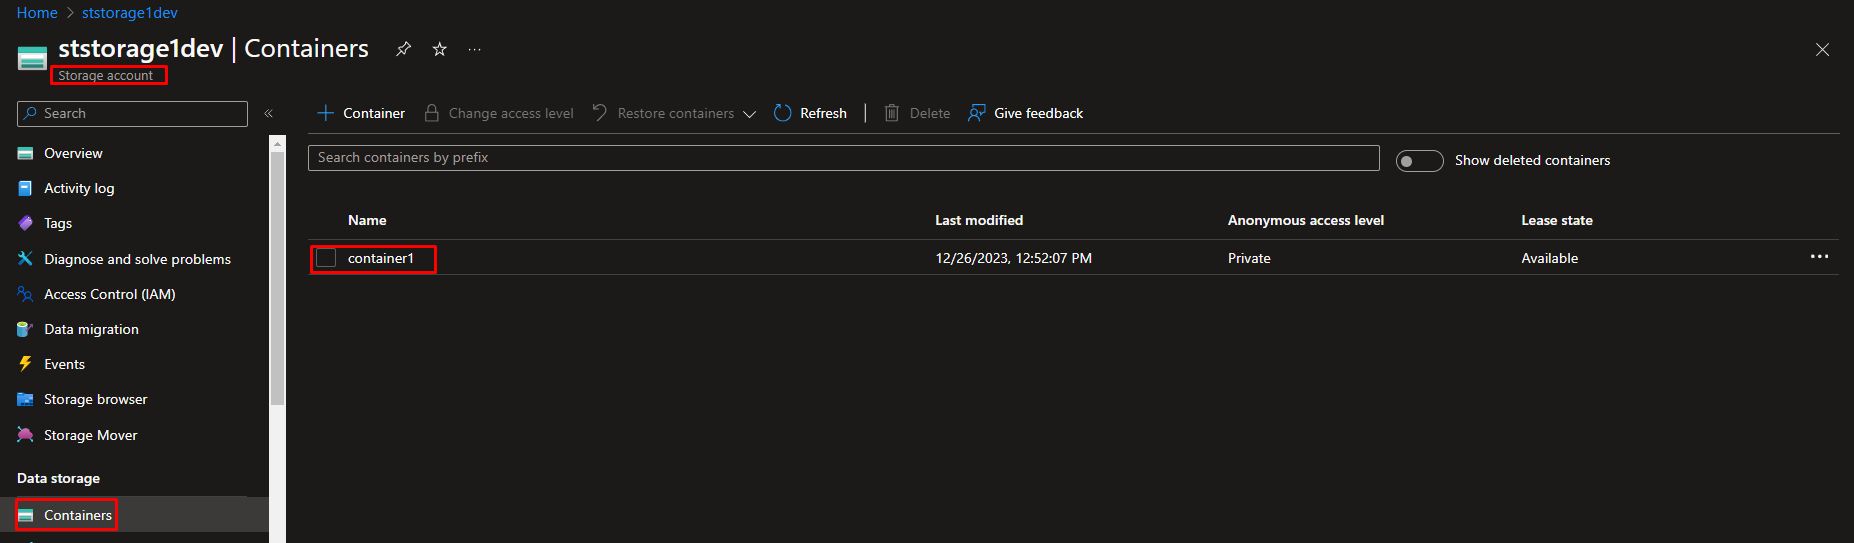Close the Containers blade

[x=1822, y=50]
